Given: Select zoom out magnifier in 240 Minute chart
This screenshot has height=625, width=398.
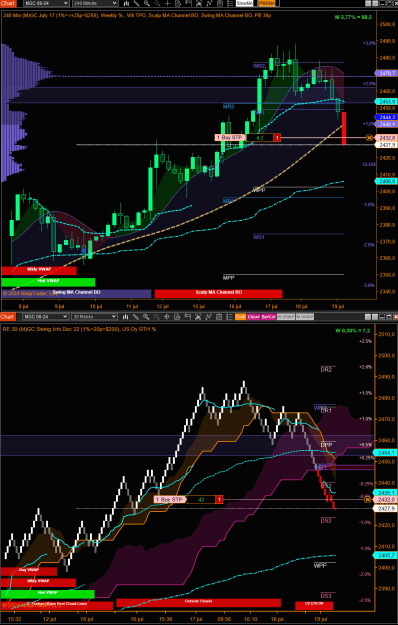Looking at the screenshot, I should (x=157, y=3).
